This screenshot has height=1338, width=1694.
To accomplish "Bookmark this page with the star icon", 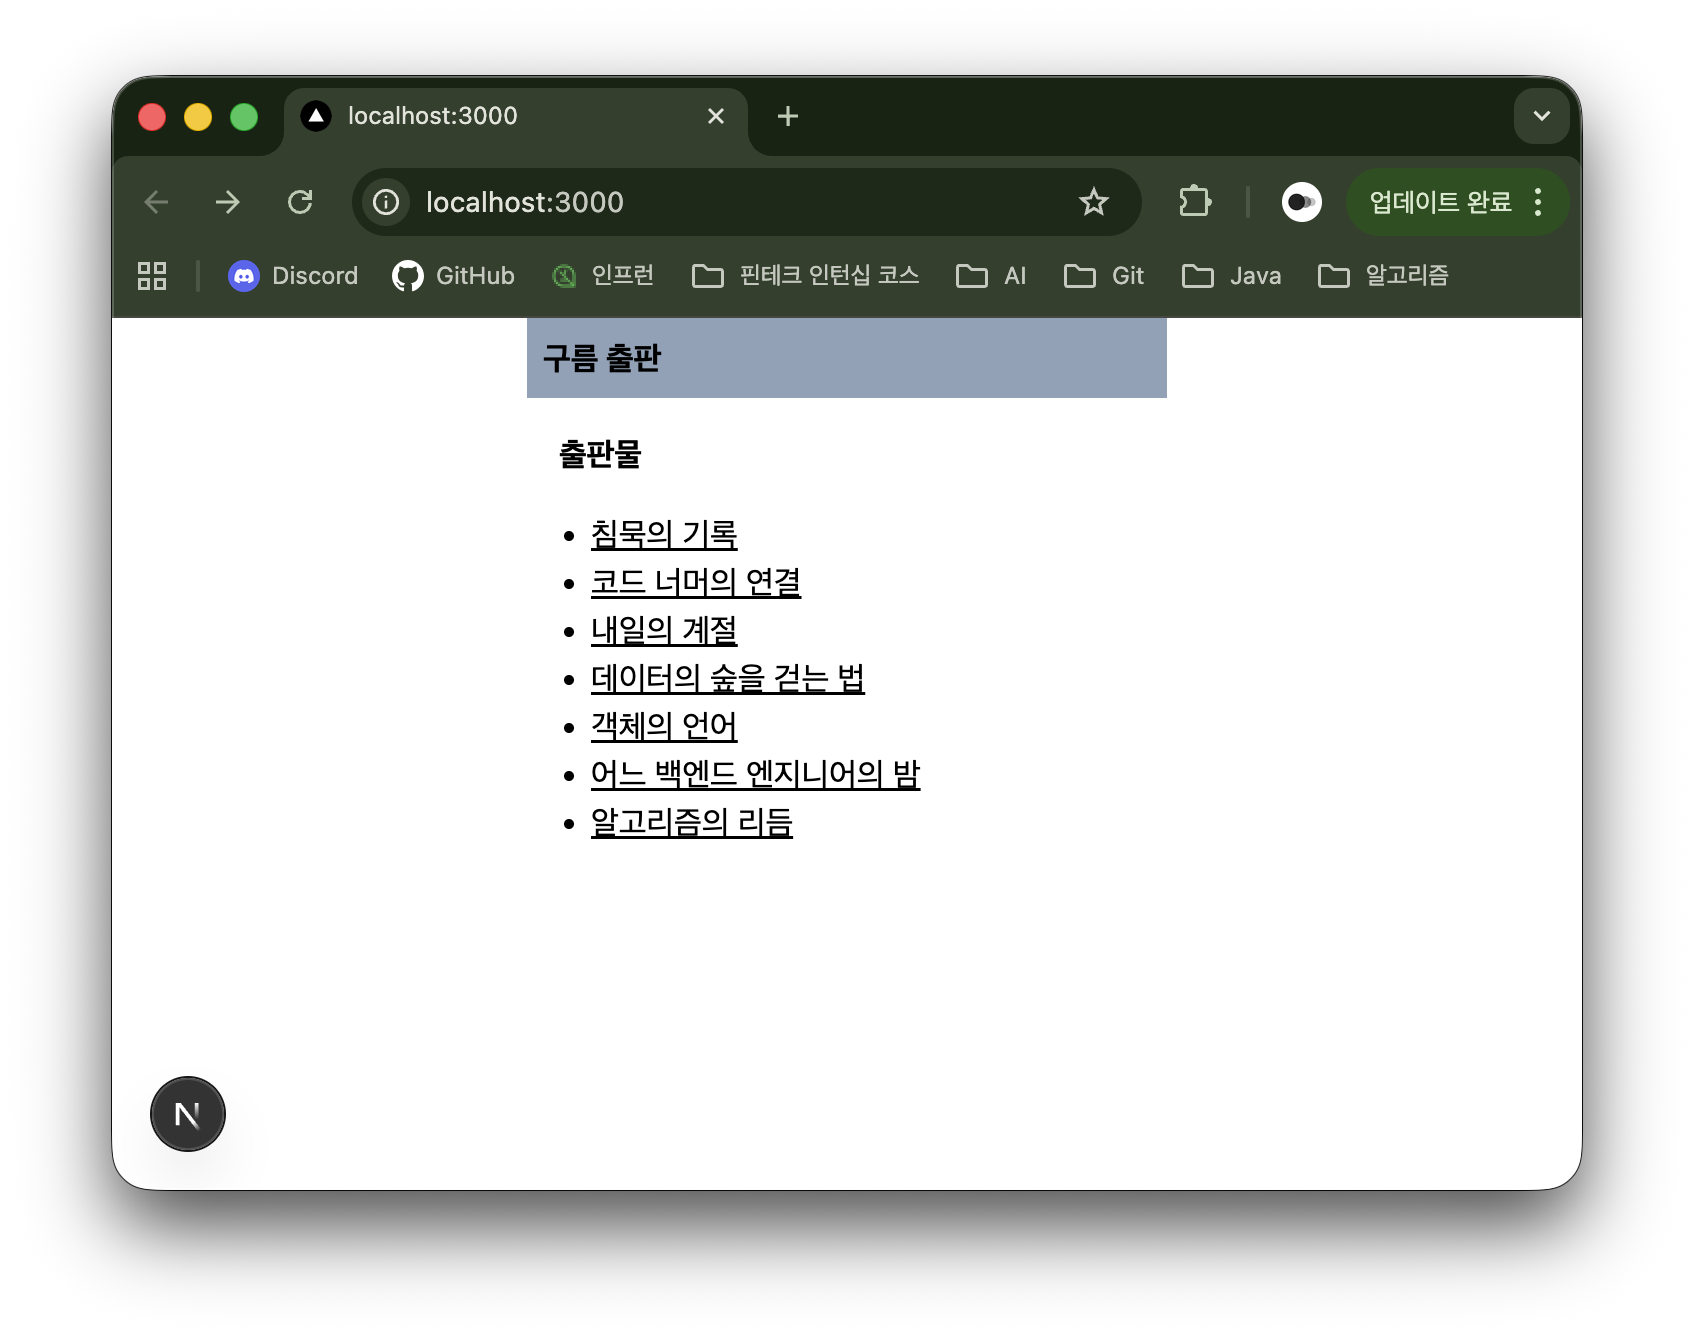I will (x=1093, y=202).
